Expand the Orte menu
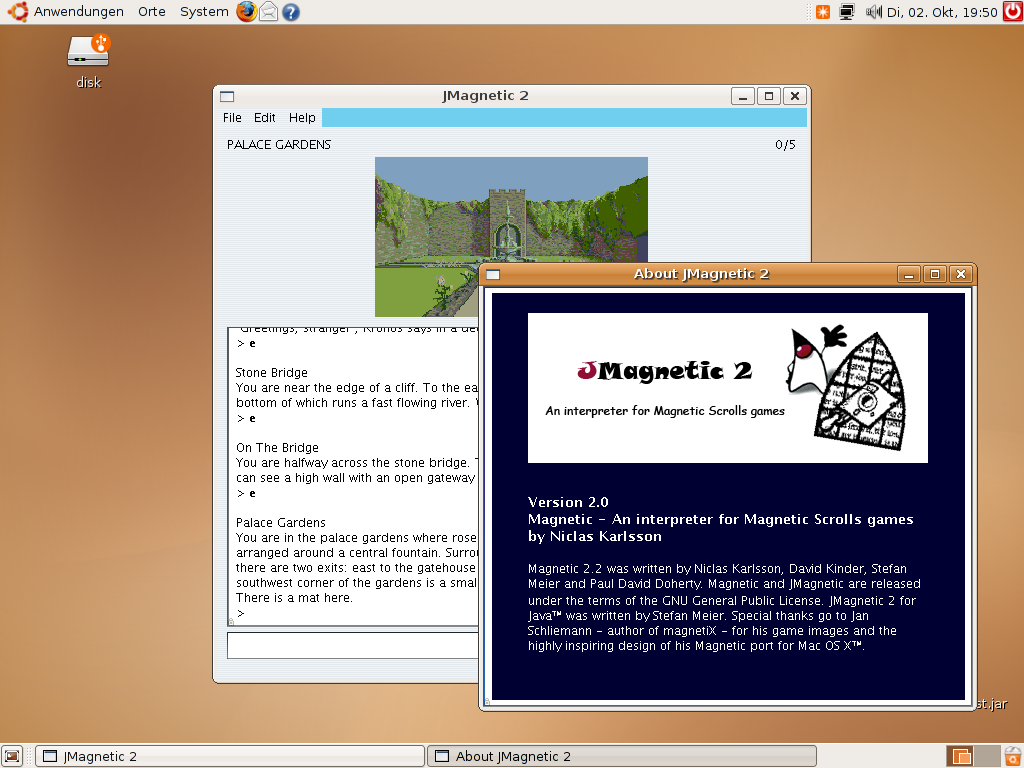The image size is (1024, 768). click(x=152, y=12)
